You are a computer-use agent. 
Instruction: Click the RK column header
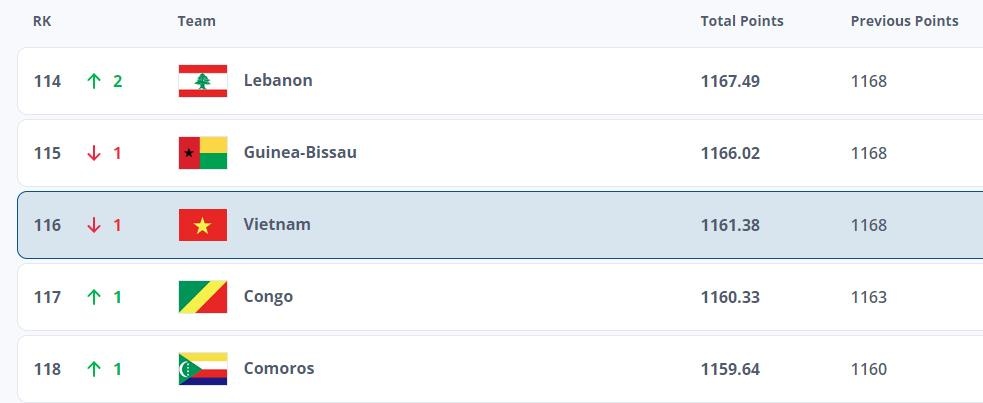(42, 21)
